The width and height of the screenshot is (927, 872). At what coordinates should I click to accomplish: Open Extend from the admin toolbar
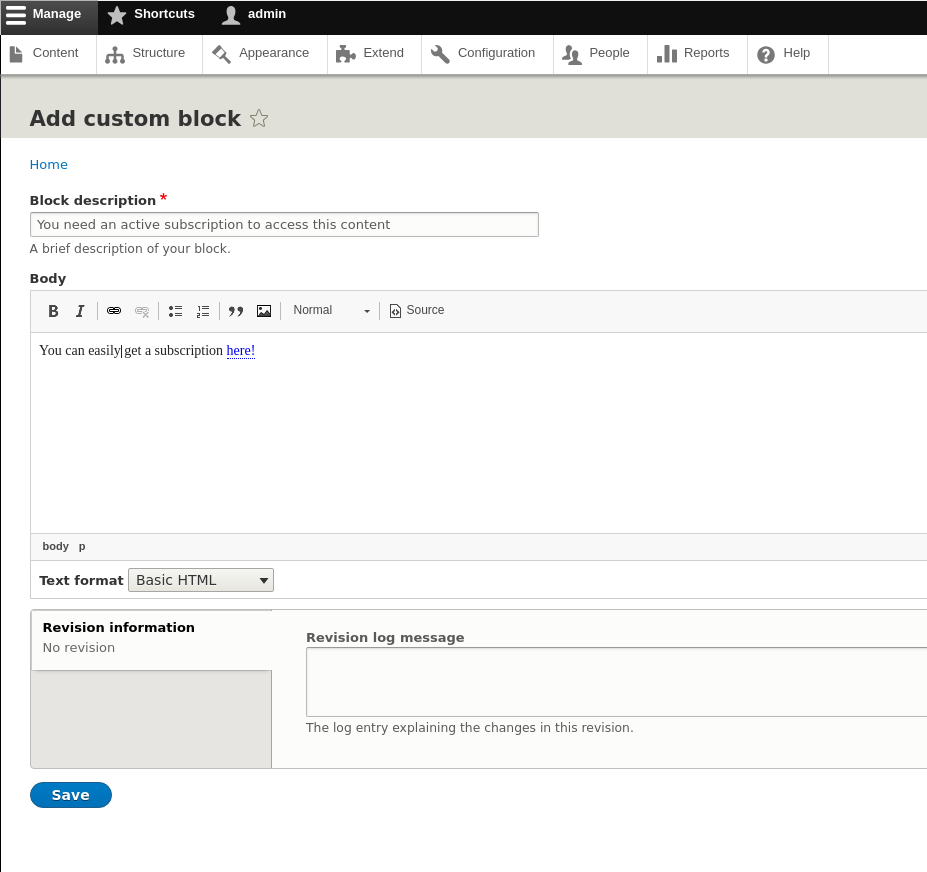372,53
